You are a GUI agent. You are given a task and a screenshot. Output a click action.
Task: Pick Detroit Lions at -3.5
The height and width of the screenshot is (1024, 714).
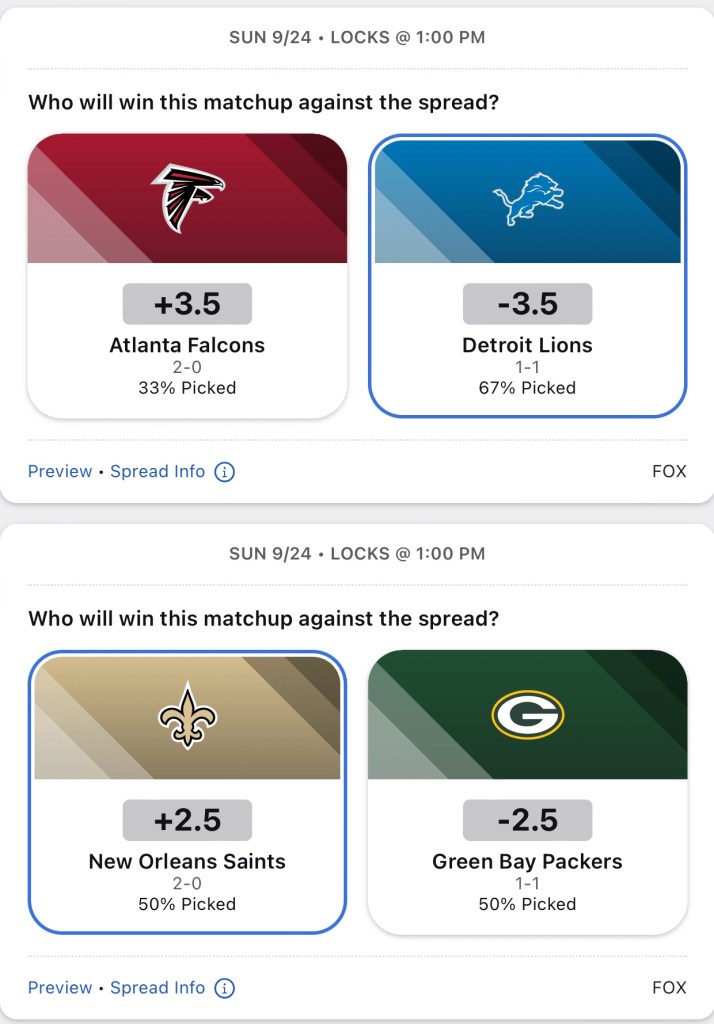point(527,345)
